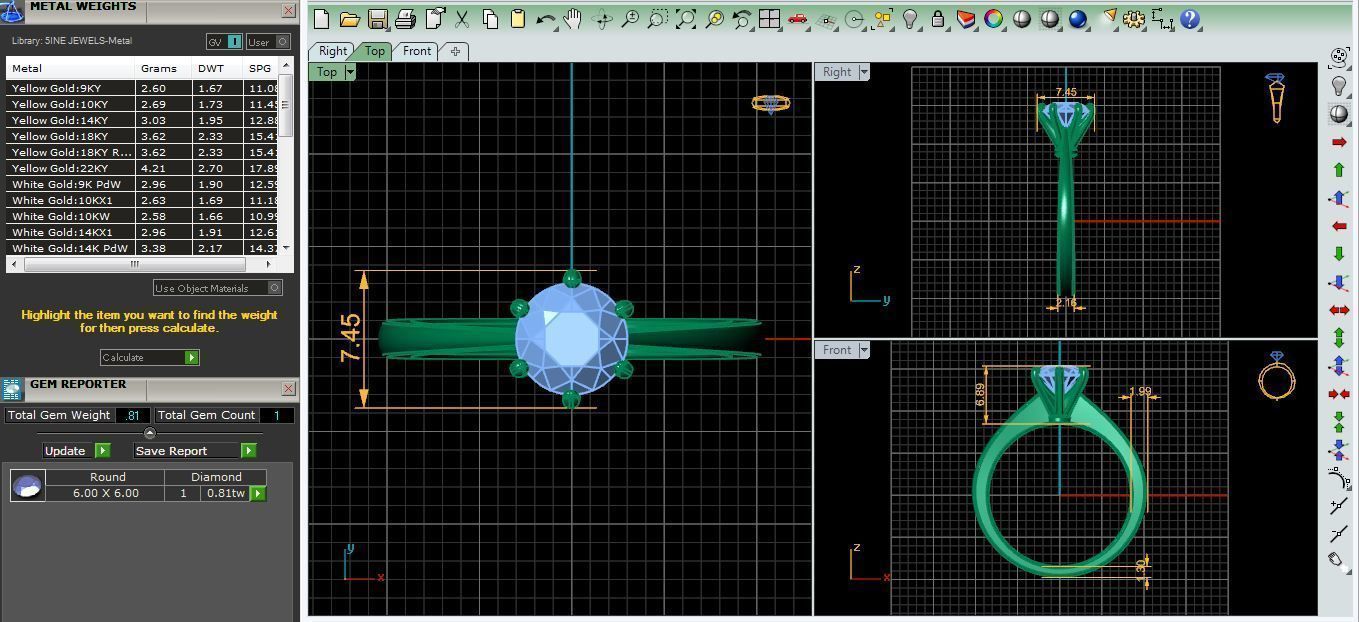The width and height of the screenshot is (1359, 622).
Task: Click the round diamond gem thumbnail
Action: tap(27, 485)
